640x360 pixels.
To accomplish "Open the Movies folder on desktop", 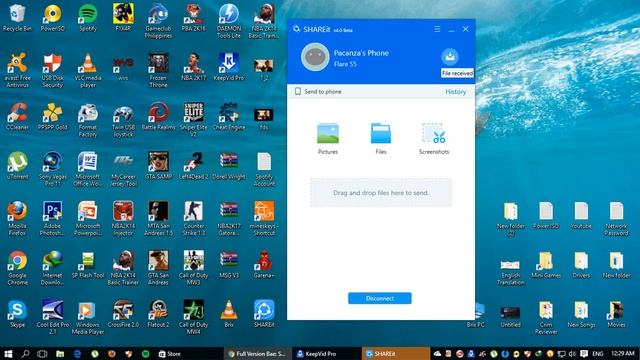I will coord(616,314).
